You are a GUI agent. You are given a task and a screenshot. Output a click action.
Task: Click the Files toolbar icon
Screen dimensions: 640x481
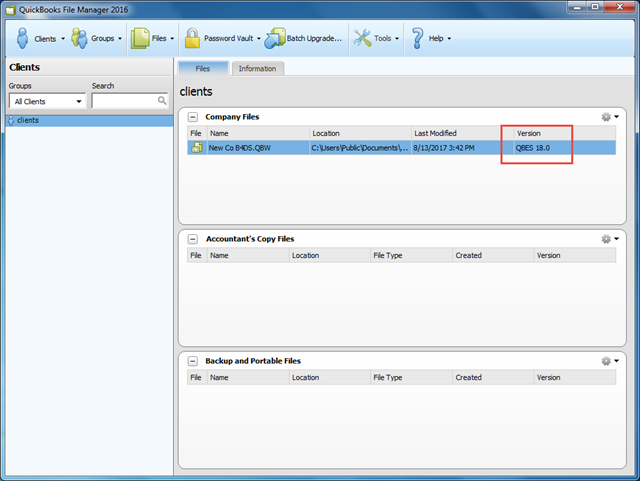140,38
